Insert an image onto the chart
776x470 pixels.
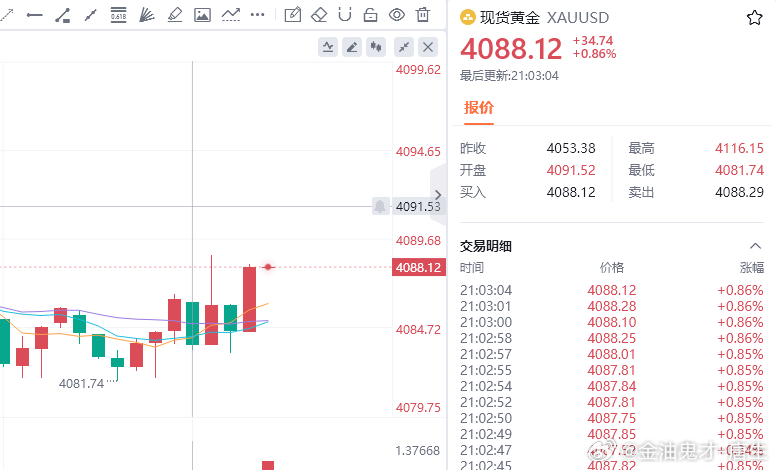[202, 15]
